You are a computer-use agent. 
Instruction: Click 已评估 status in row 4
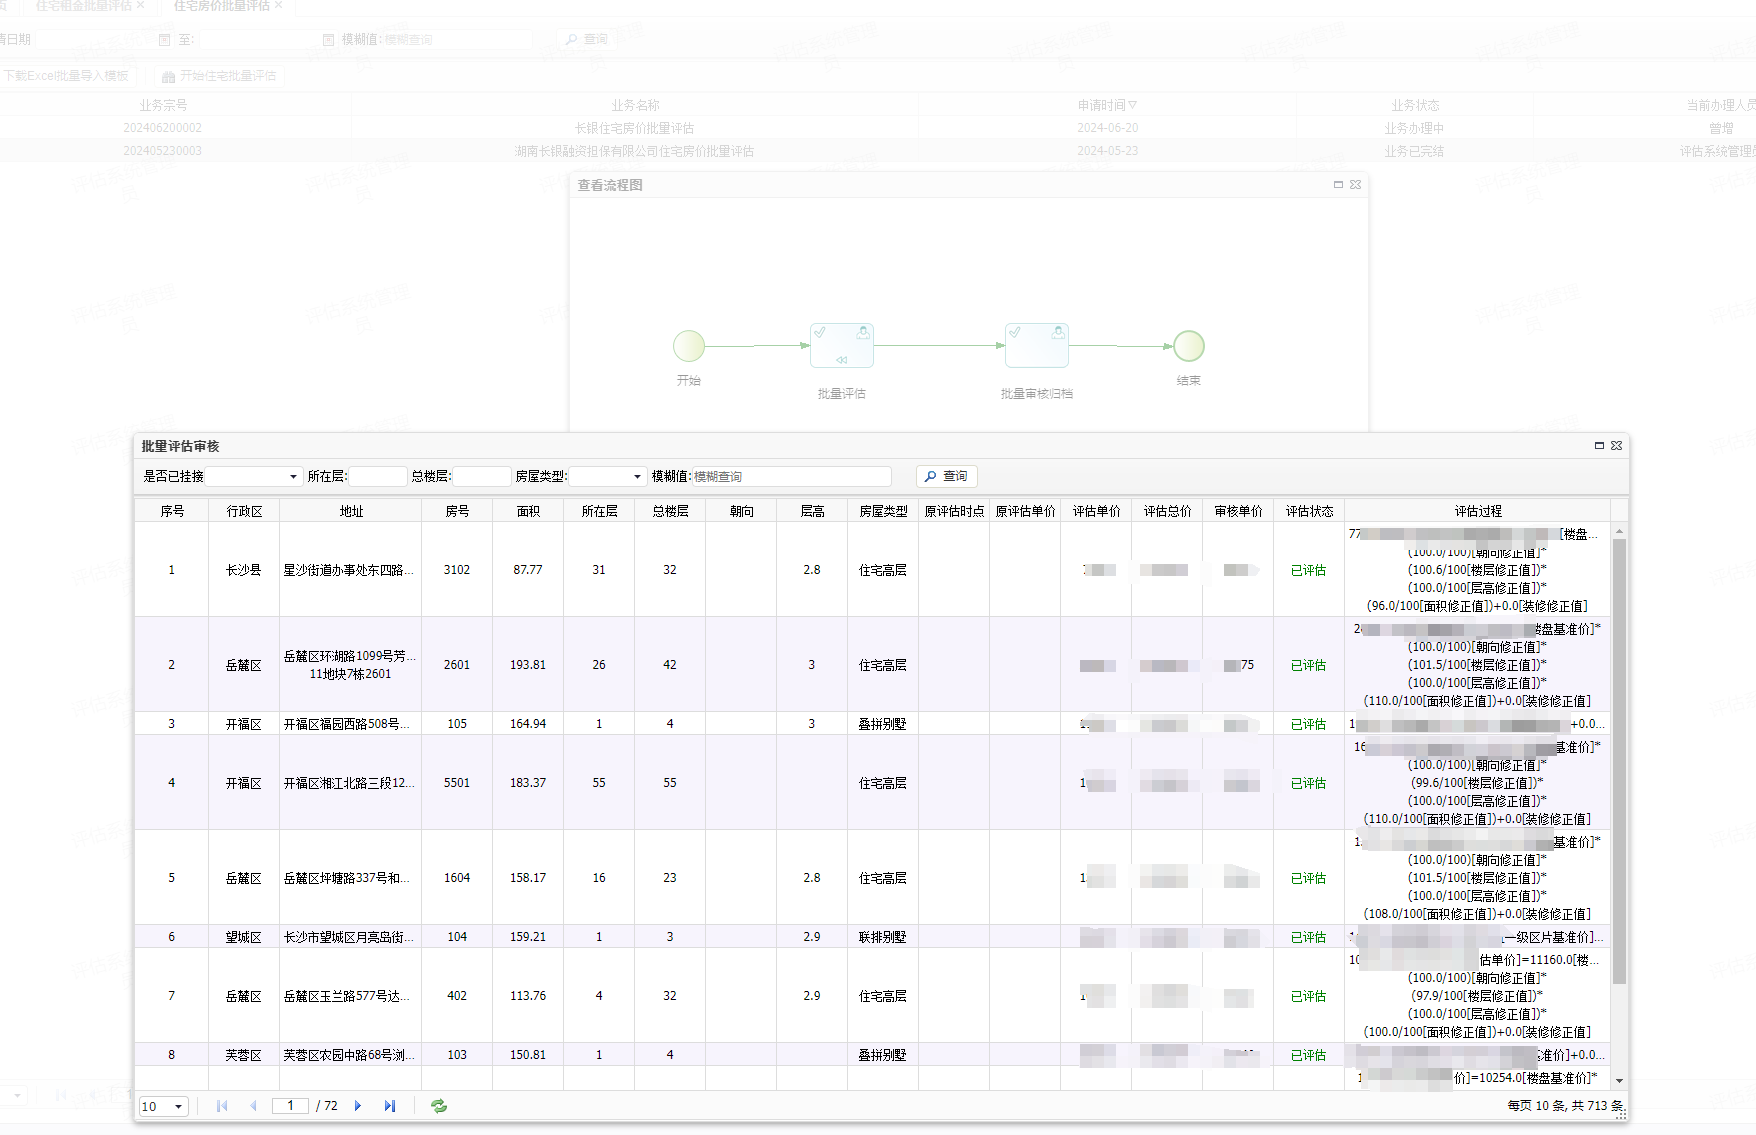pos(1308,783)
